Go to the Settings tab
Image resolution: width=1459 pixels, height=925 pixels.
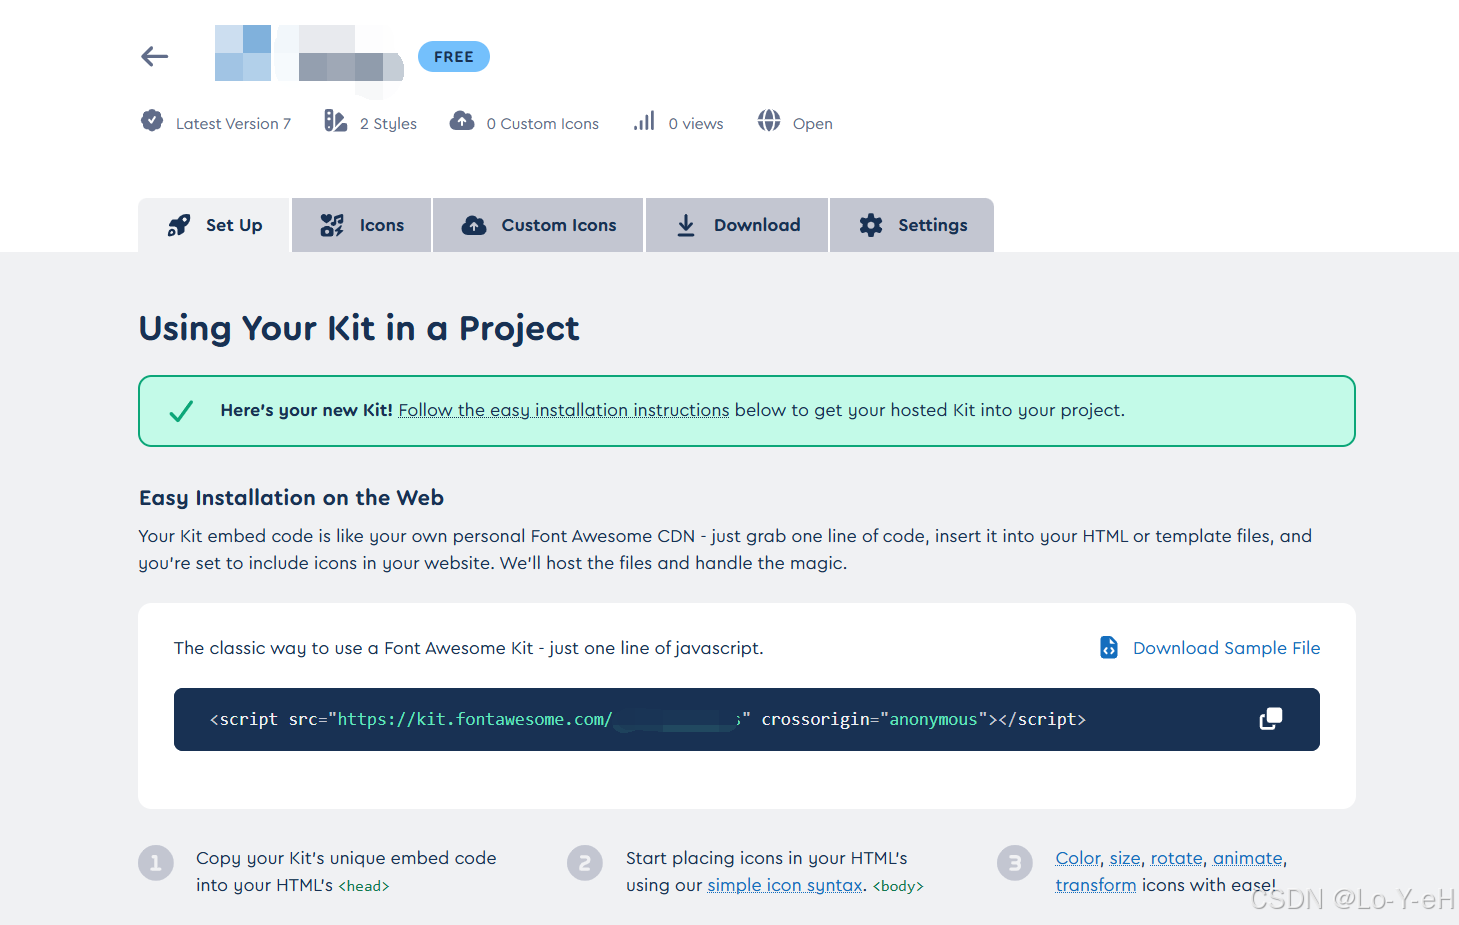click(x=912, y=225)
